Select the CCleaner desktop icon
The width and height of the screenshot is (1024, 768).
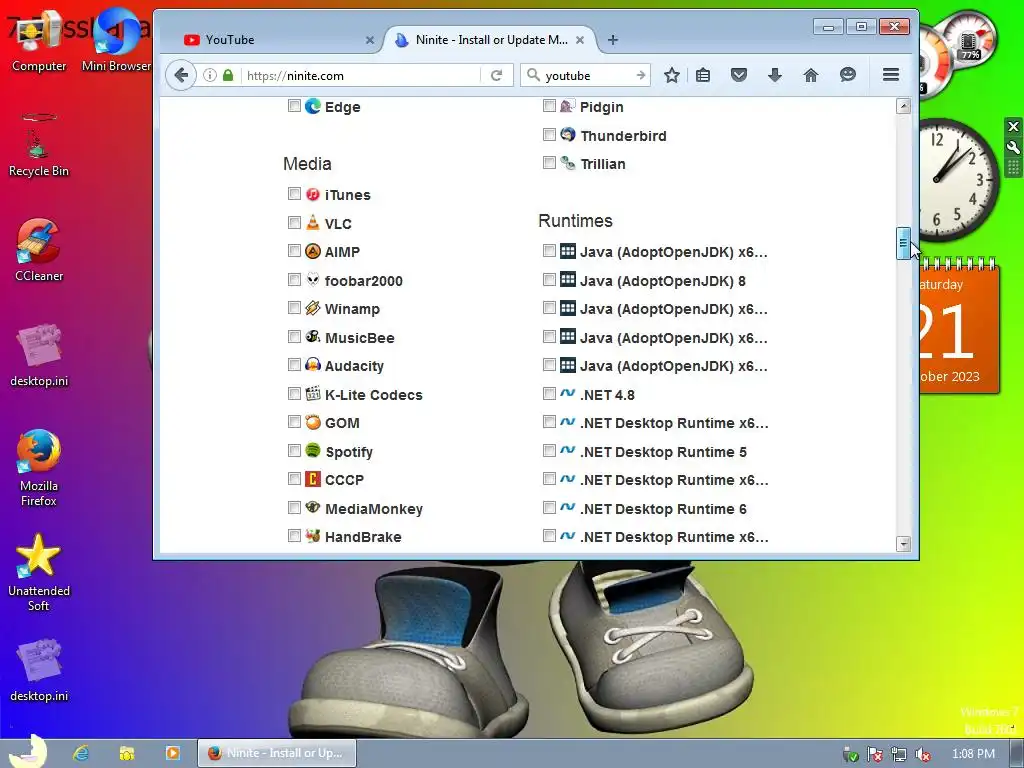(x=39, y=250)
